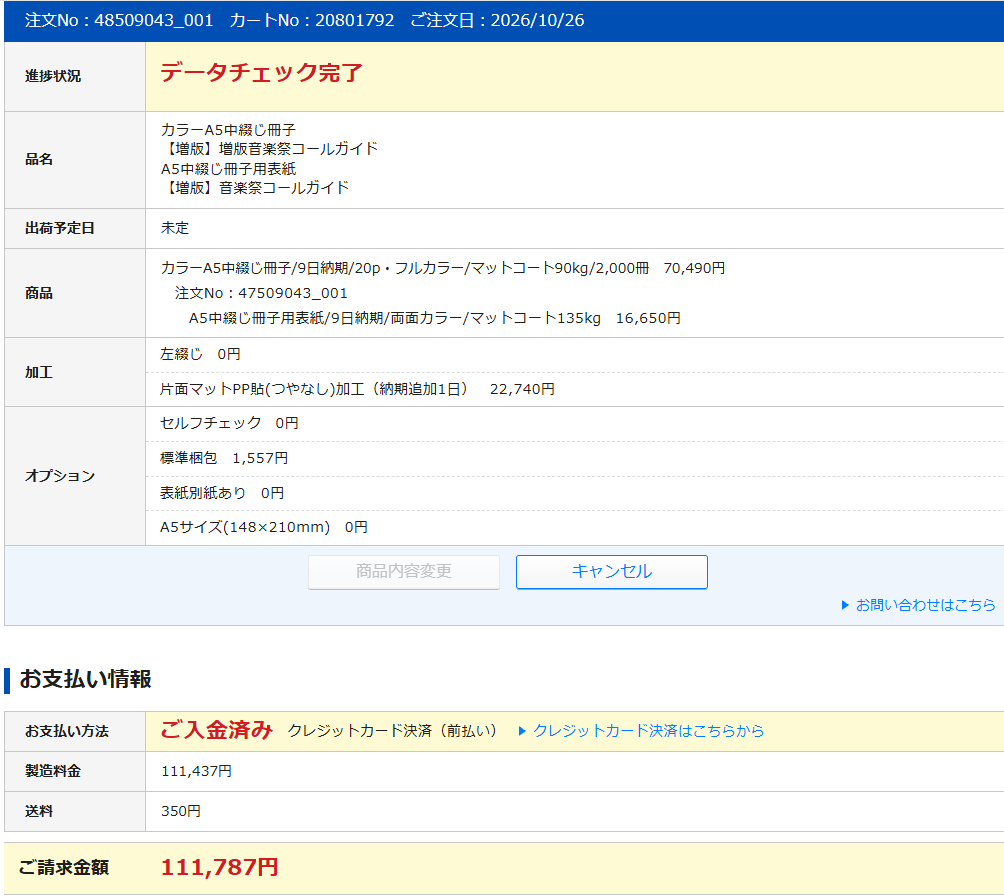Select the A5サイズ(148×210mm) 0円 option

[264, 527]
